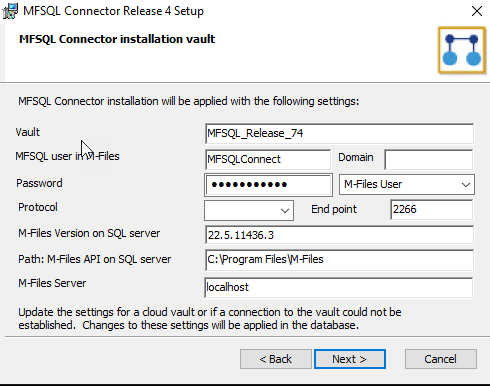Close the MFSQL Connector Setup window
Screen dimensions: 490x386
[x=477, y=11]
